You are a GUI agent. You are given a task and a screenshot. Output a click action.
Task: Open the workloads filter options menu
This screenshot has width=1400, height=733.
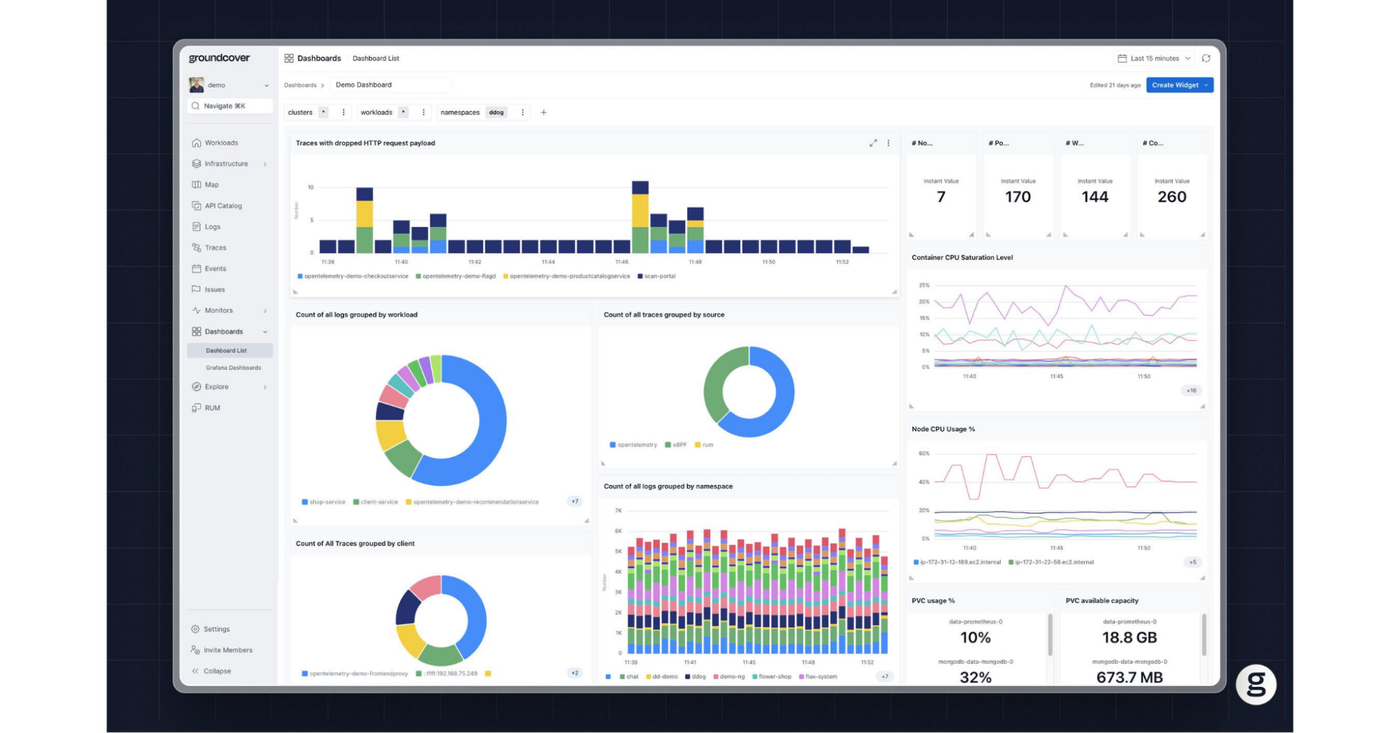tap(423, 113)
